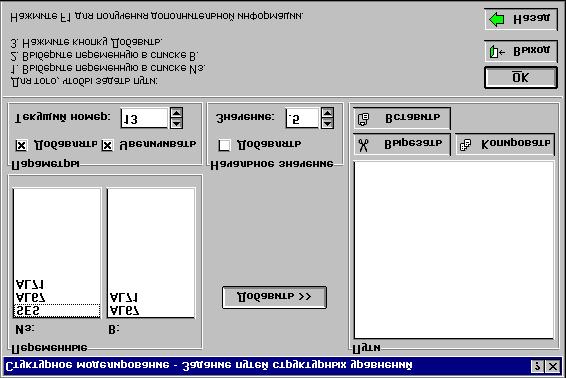Select AL71 in the Из variable list
This screenshot has height=378, width=566.
coord(57,285)
